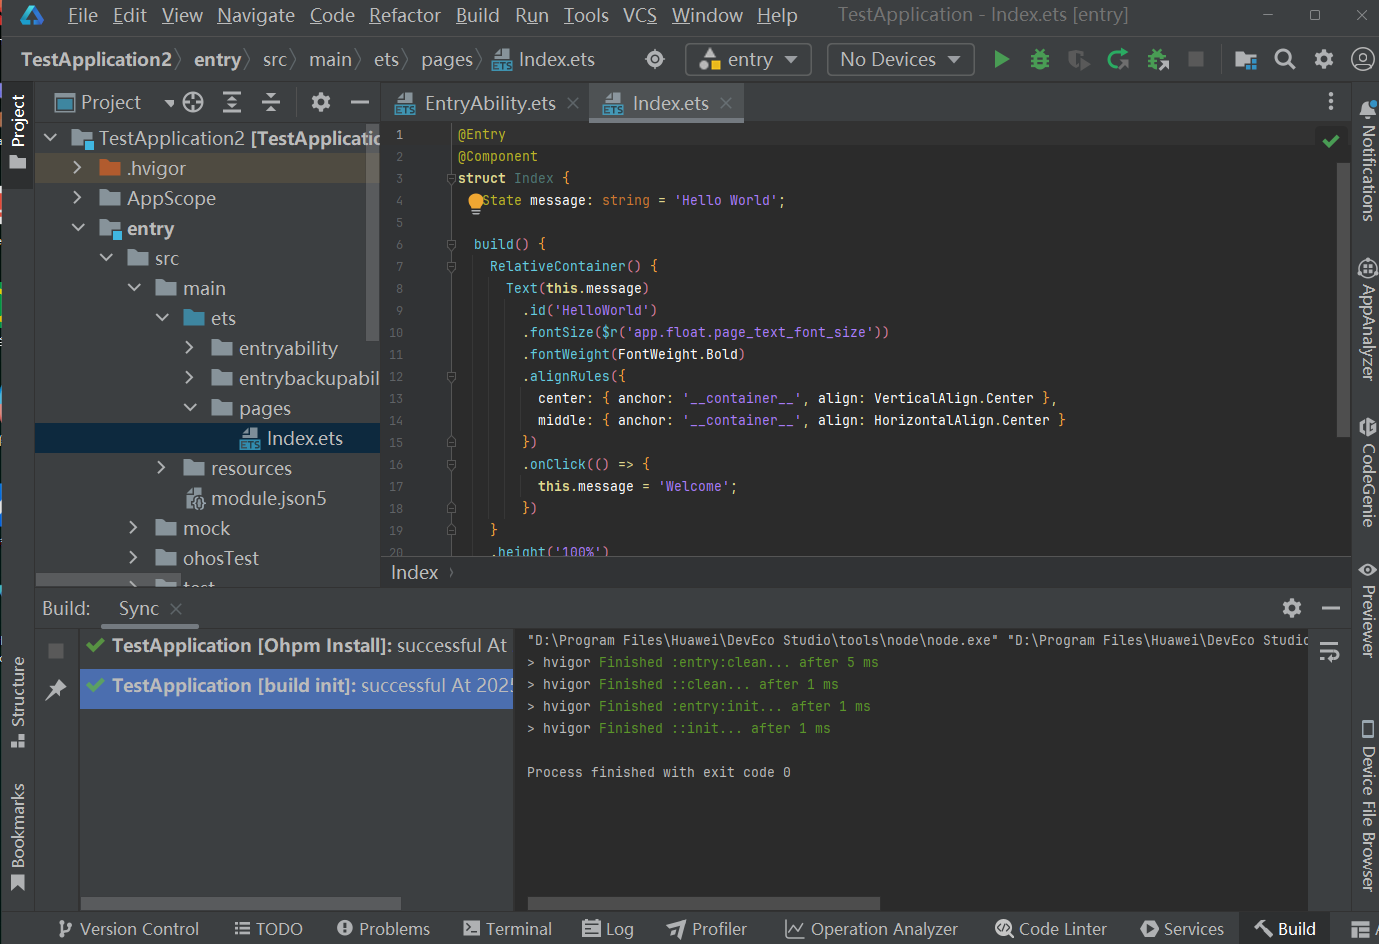Collapse the pages folder
The height and width of the screenshot is (944, 1379).
tap(190, 408)
